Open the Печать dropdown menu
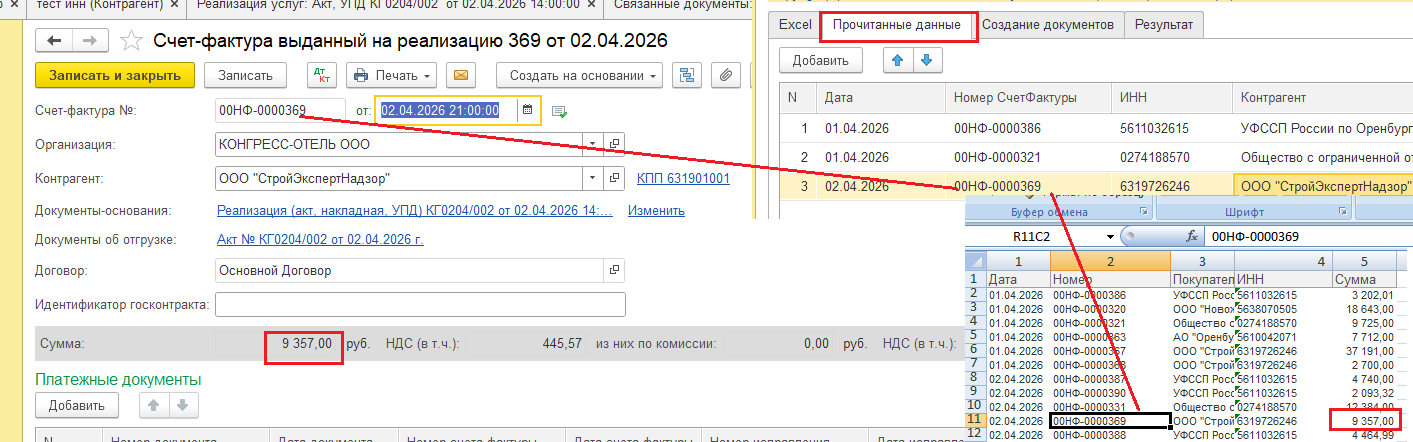The image size is (1413, 442). pos(392,75)
